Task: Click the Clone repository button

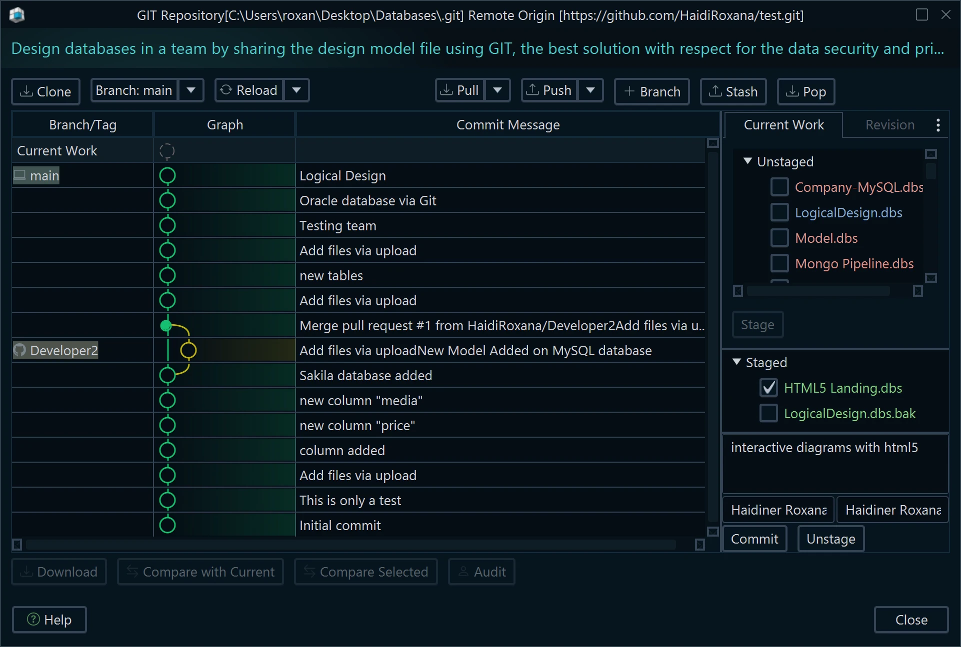Action: 46,91
